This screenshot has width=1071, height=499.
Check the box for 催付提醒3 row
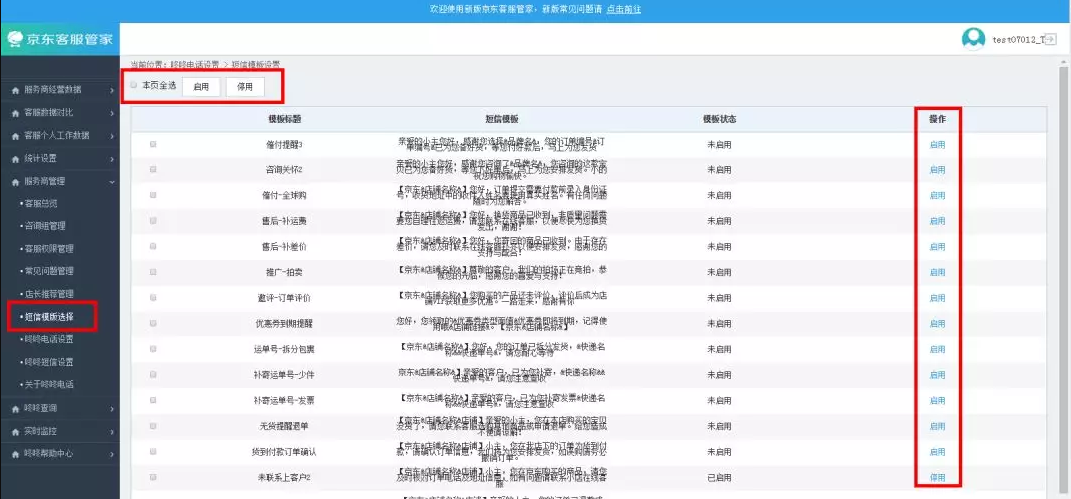pos(153,144)
